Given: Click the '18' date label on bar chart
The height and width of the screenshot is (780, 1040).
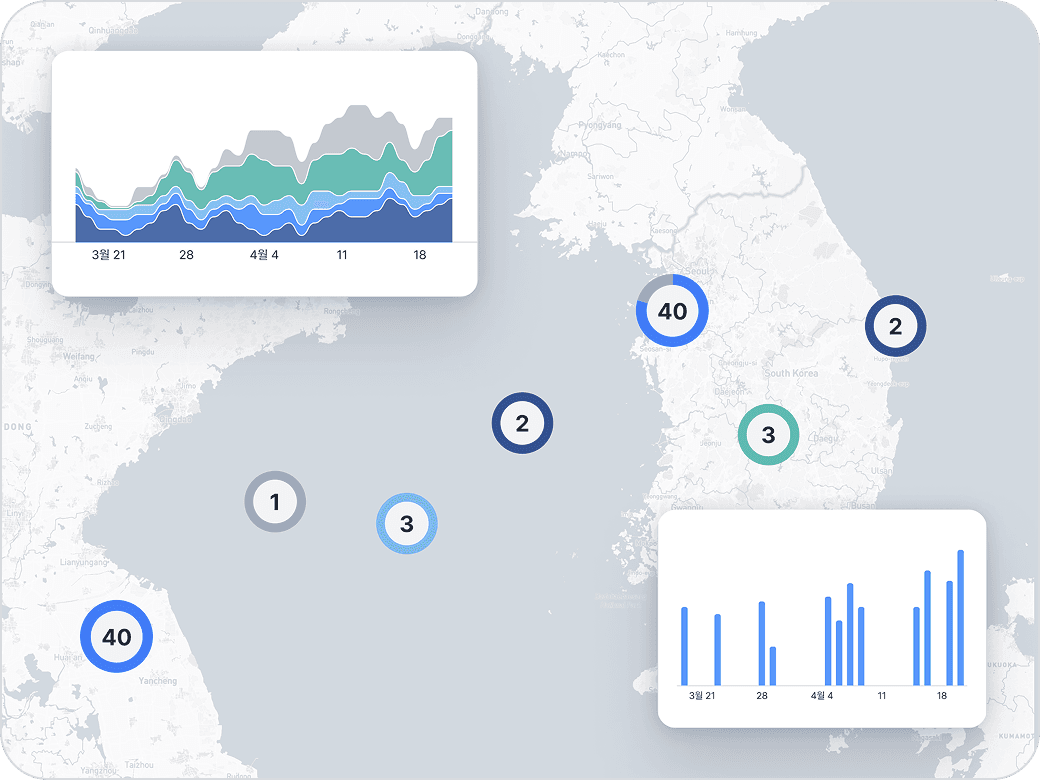Looking at the screenshot, I should click(942, 695).
